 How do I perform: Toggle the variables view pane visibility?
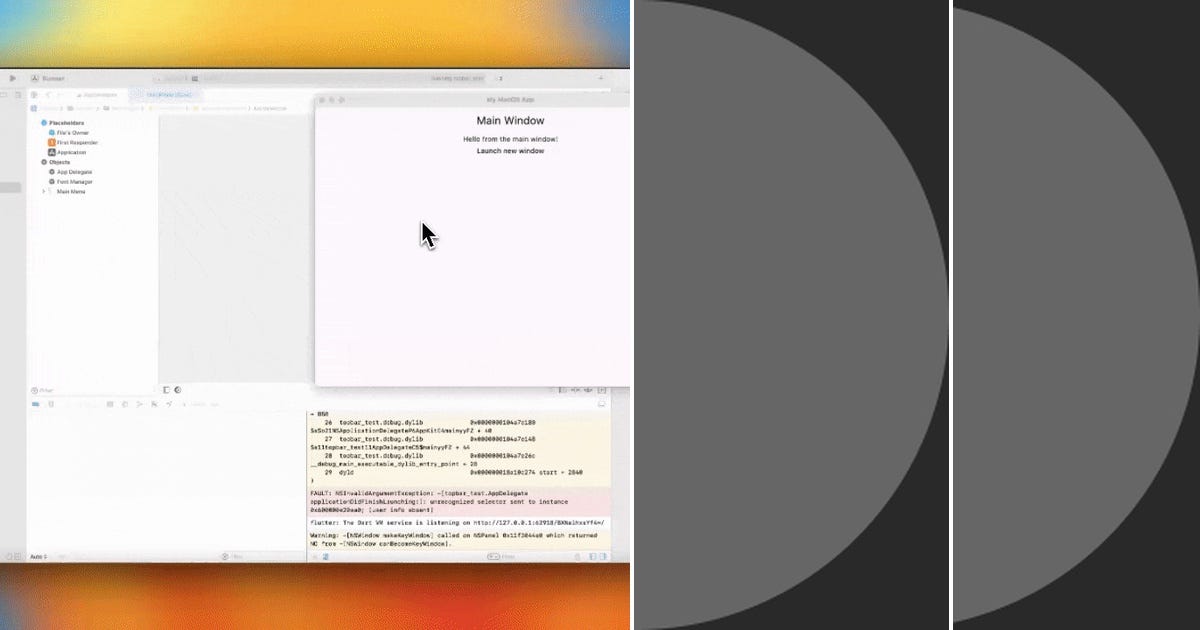click(x=593, y=556)
